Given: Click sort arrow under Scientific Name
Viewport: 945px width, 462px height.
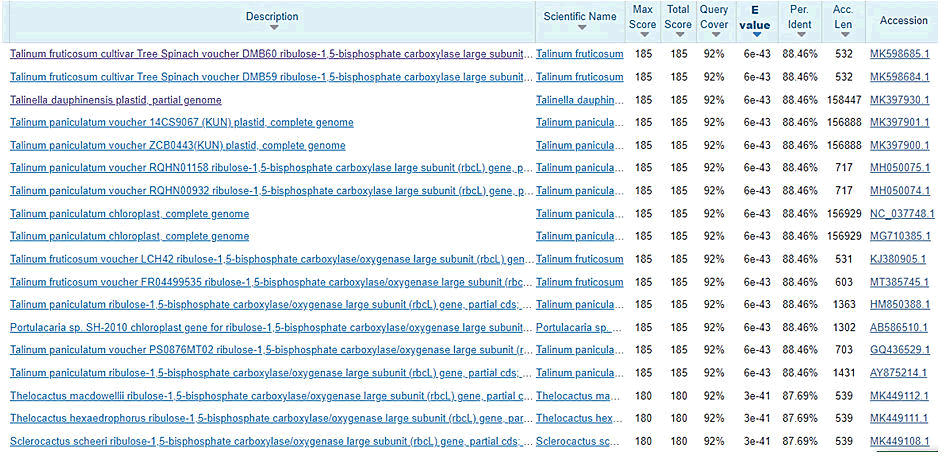Looking at the screenshot, I should click(x=580, y=29).
